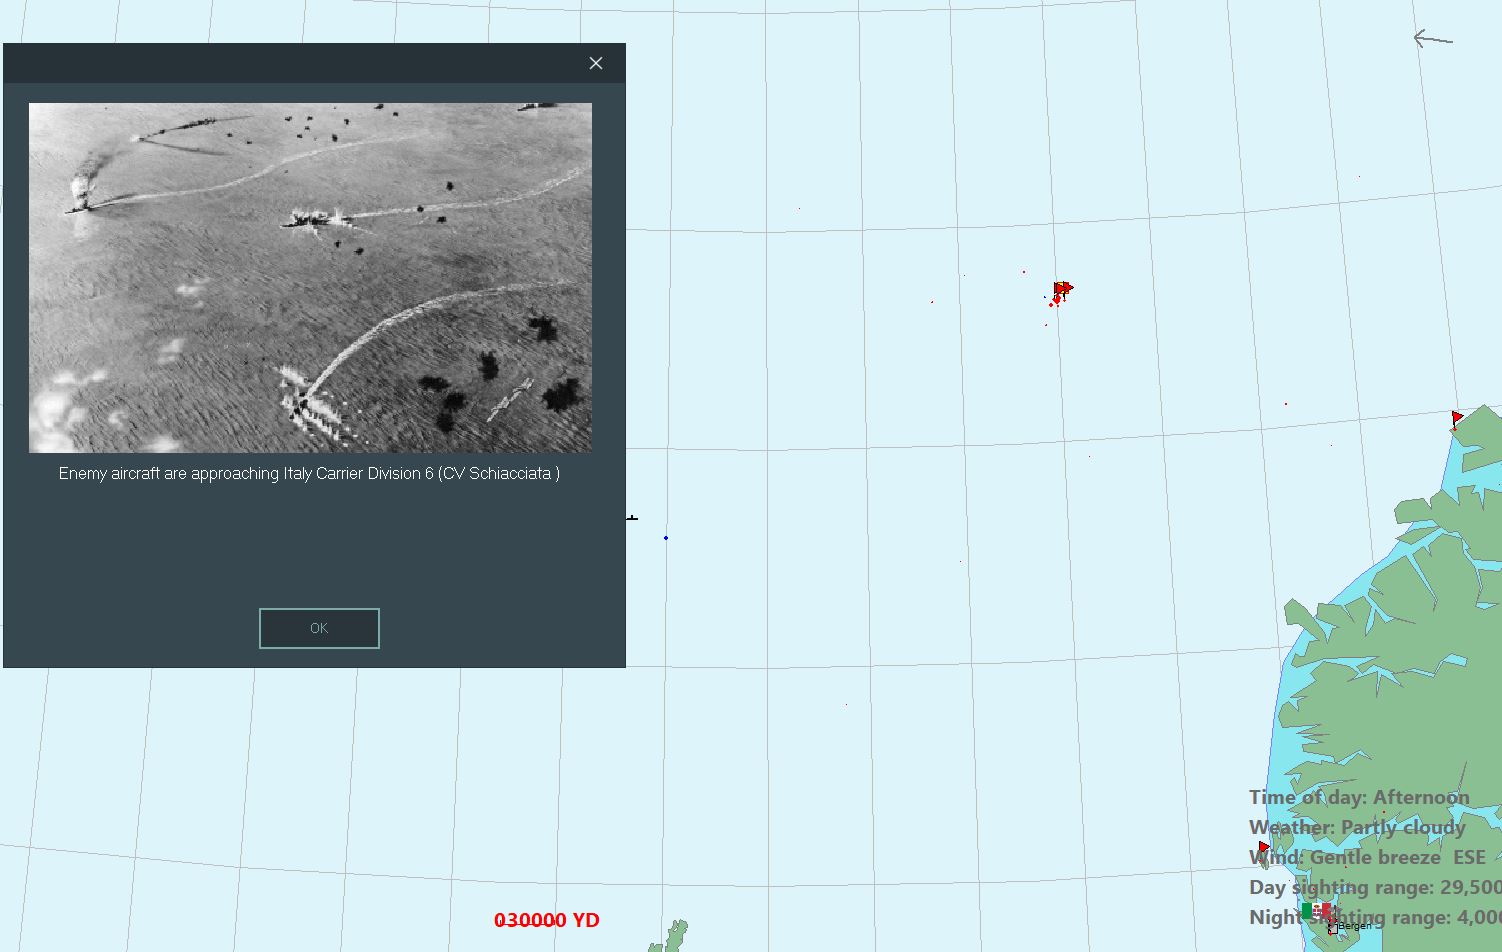1502x952 pixels.
Task: Click OK to dismiss the enemy aircraft alert
Action: click(x=319, y=628)
